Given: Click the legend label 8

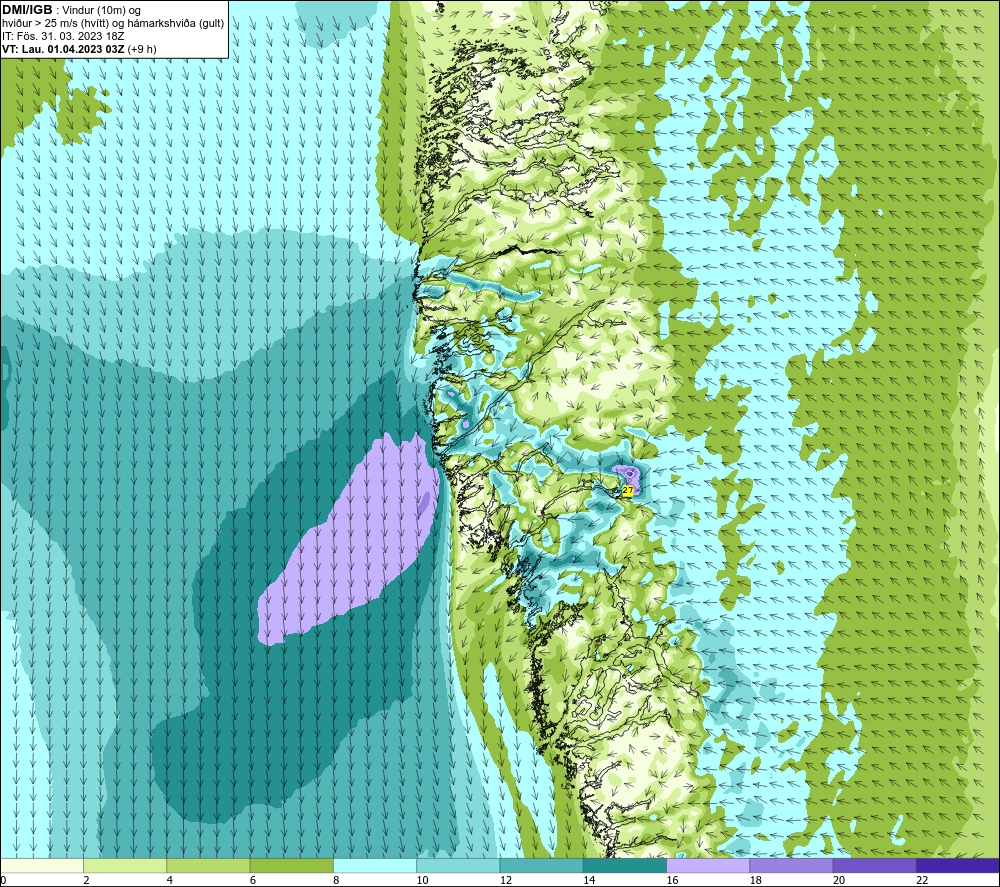Looking at the screenshot, I should point(336,880).
